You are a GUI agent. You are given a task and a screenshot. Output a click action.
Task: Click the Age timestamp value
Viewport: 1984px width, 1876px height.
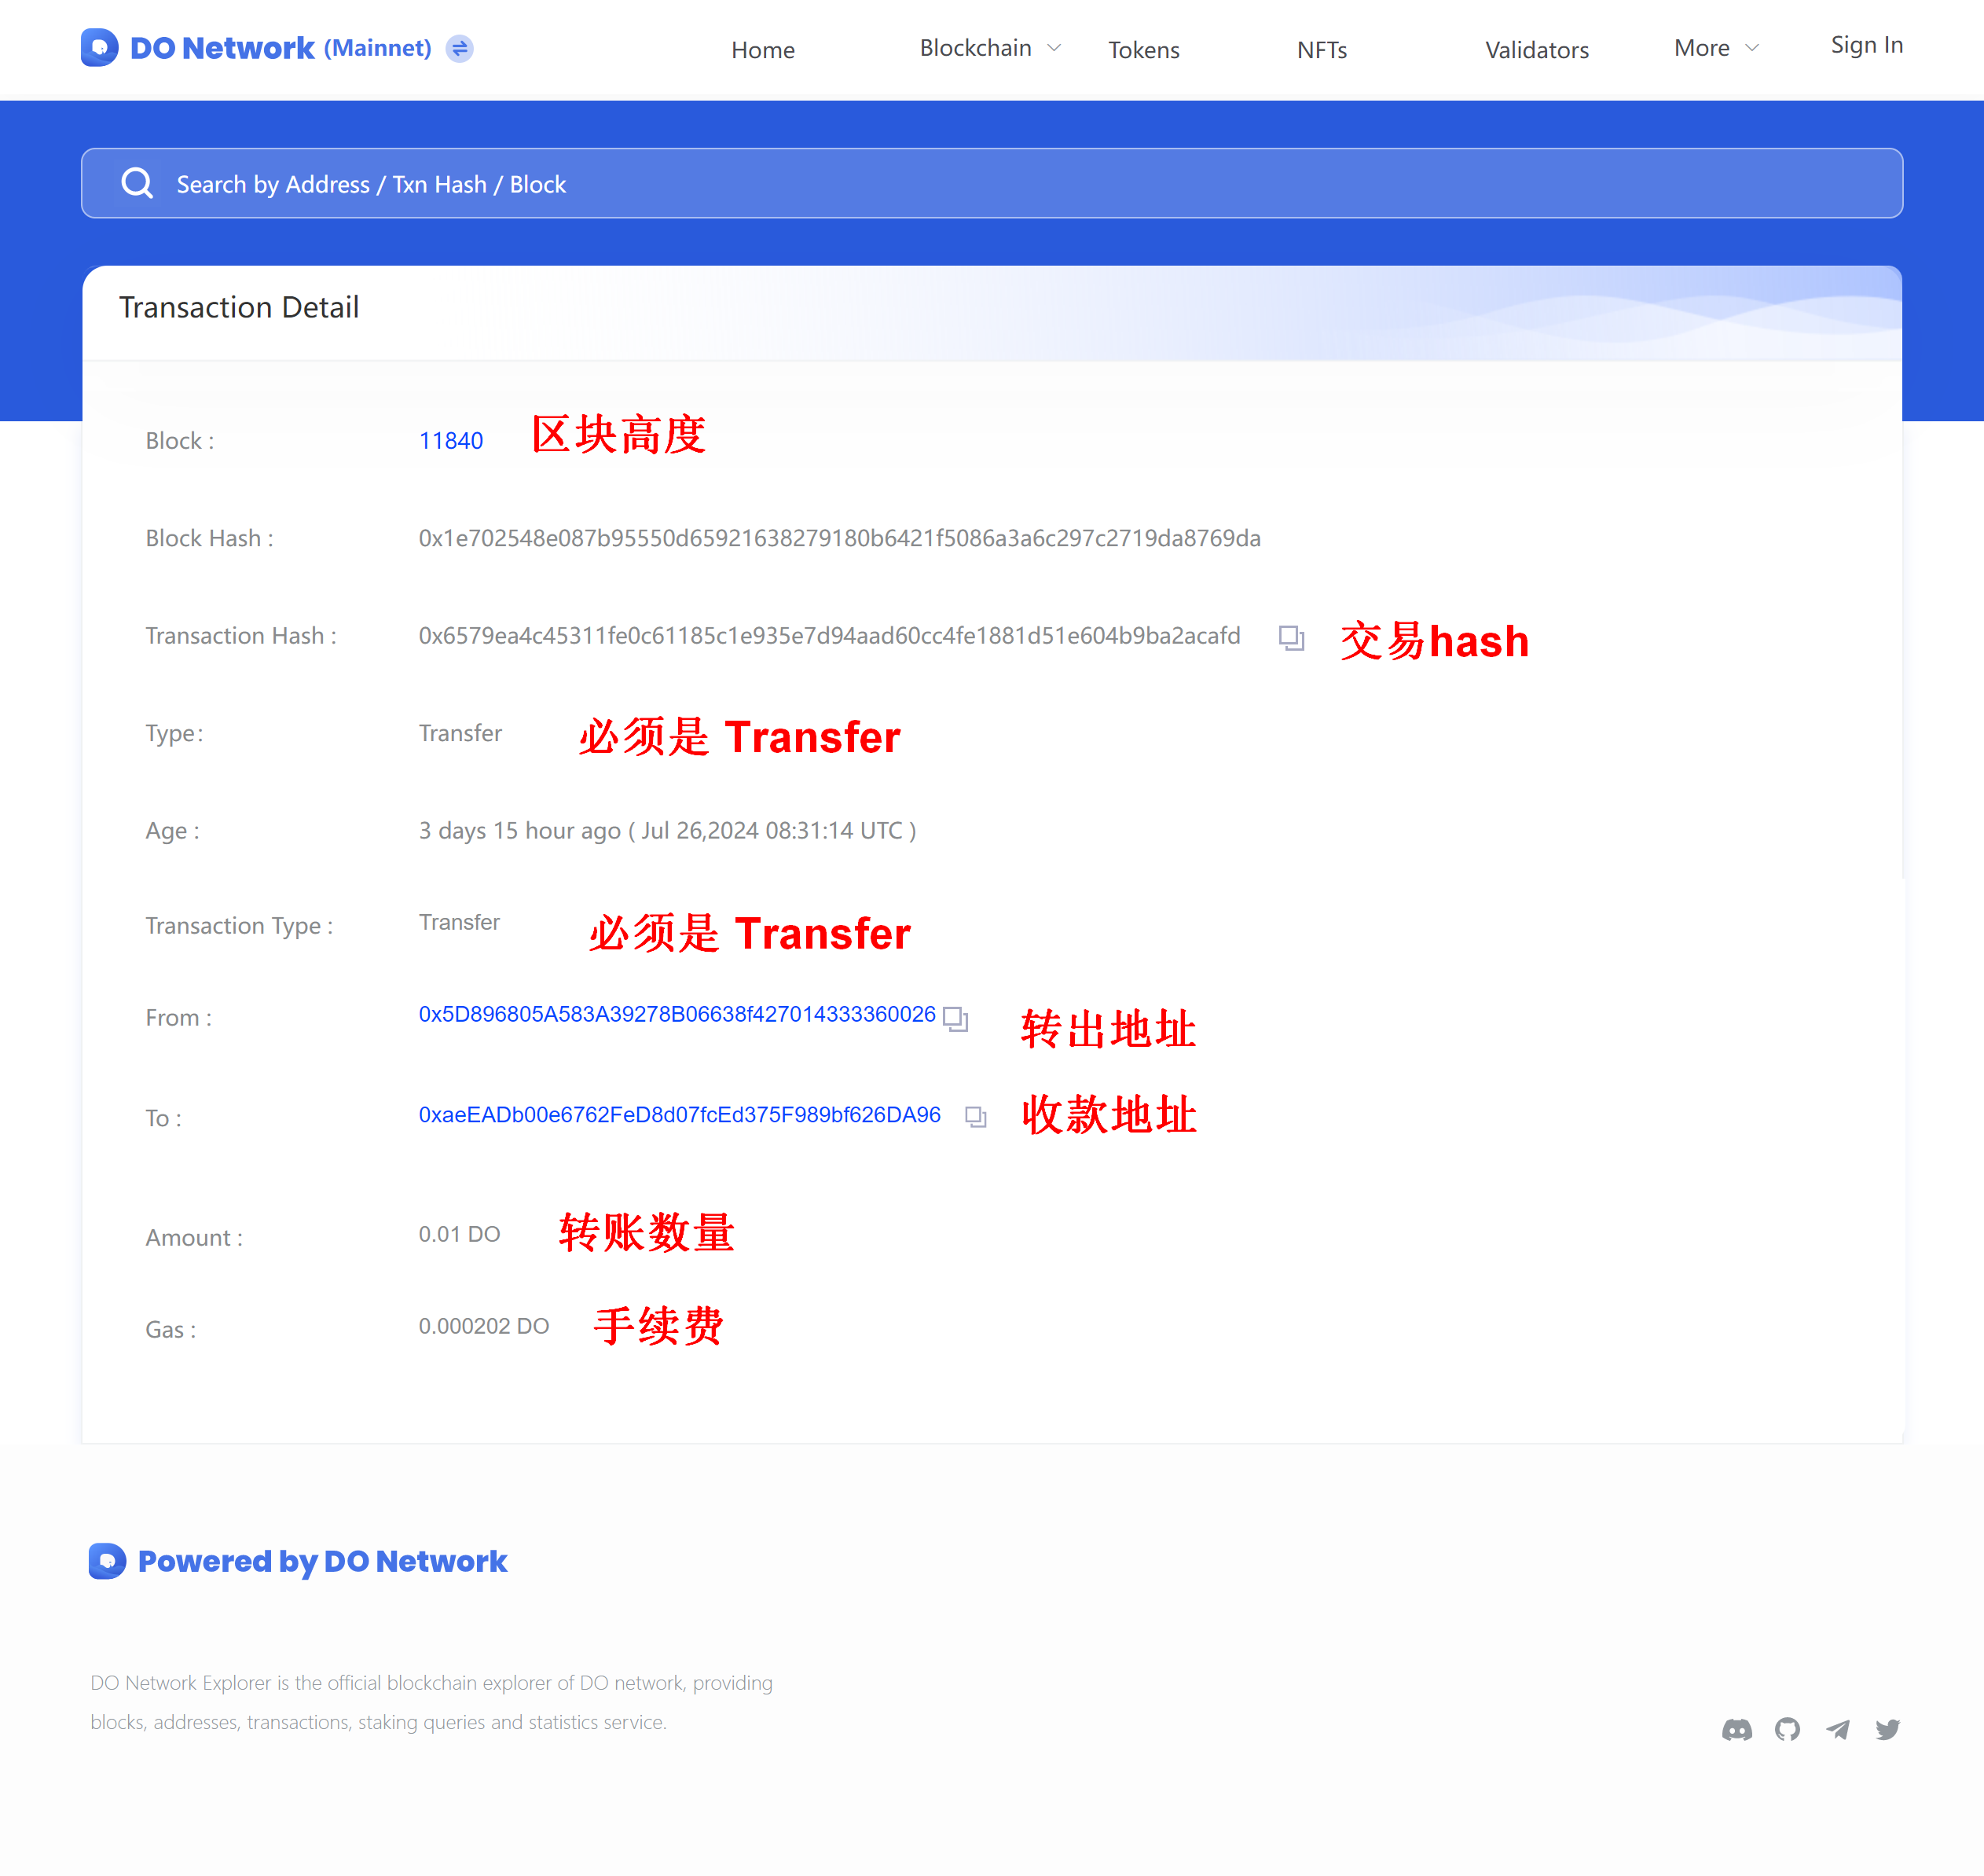[x=667, y=831]
